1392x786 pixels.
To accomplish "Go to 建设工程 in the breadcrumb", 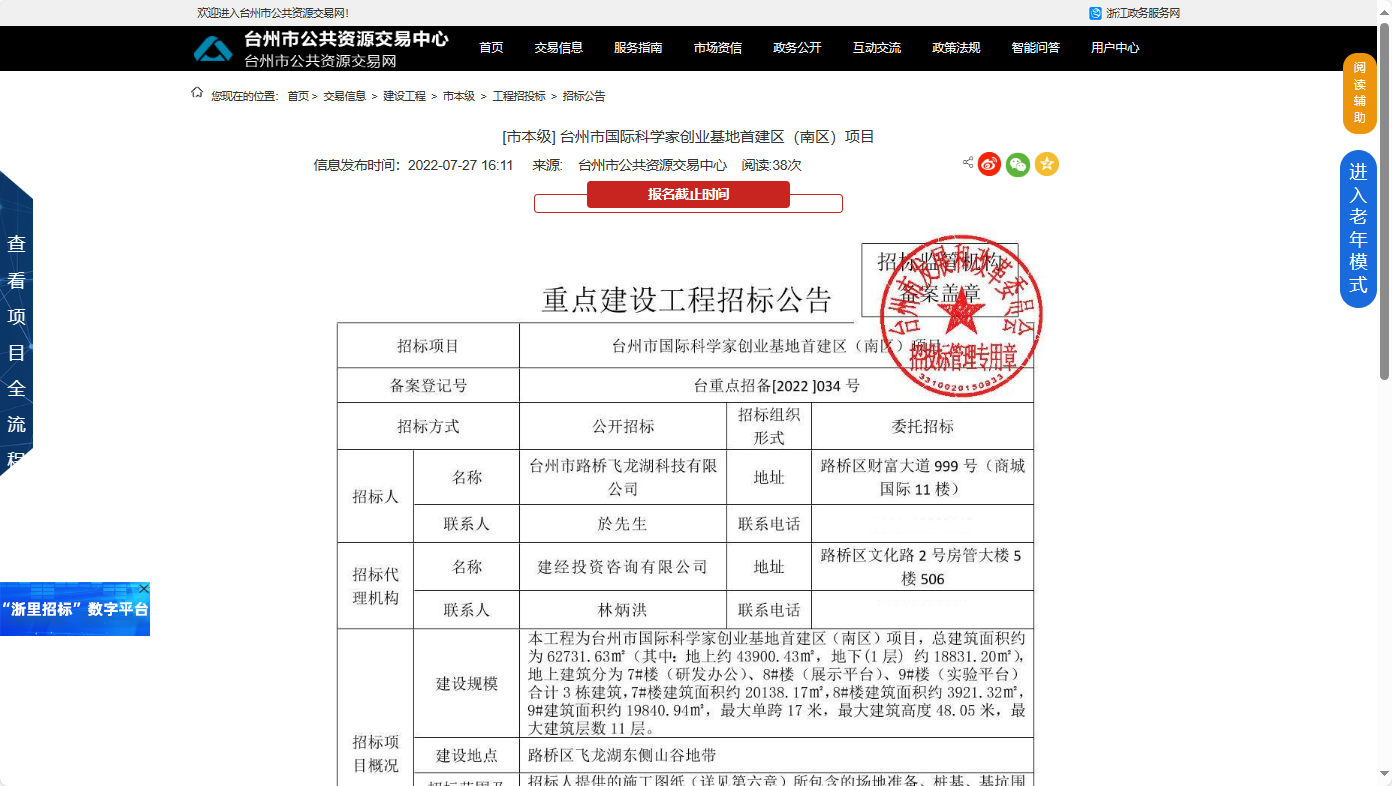I will pos(404,96).
